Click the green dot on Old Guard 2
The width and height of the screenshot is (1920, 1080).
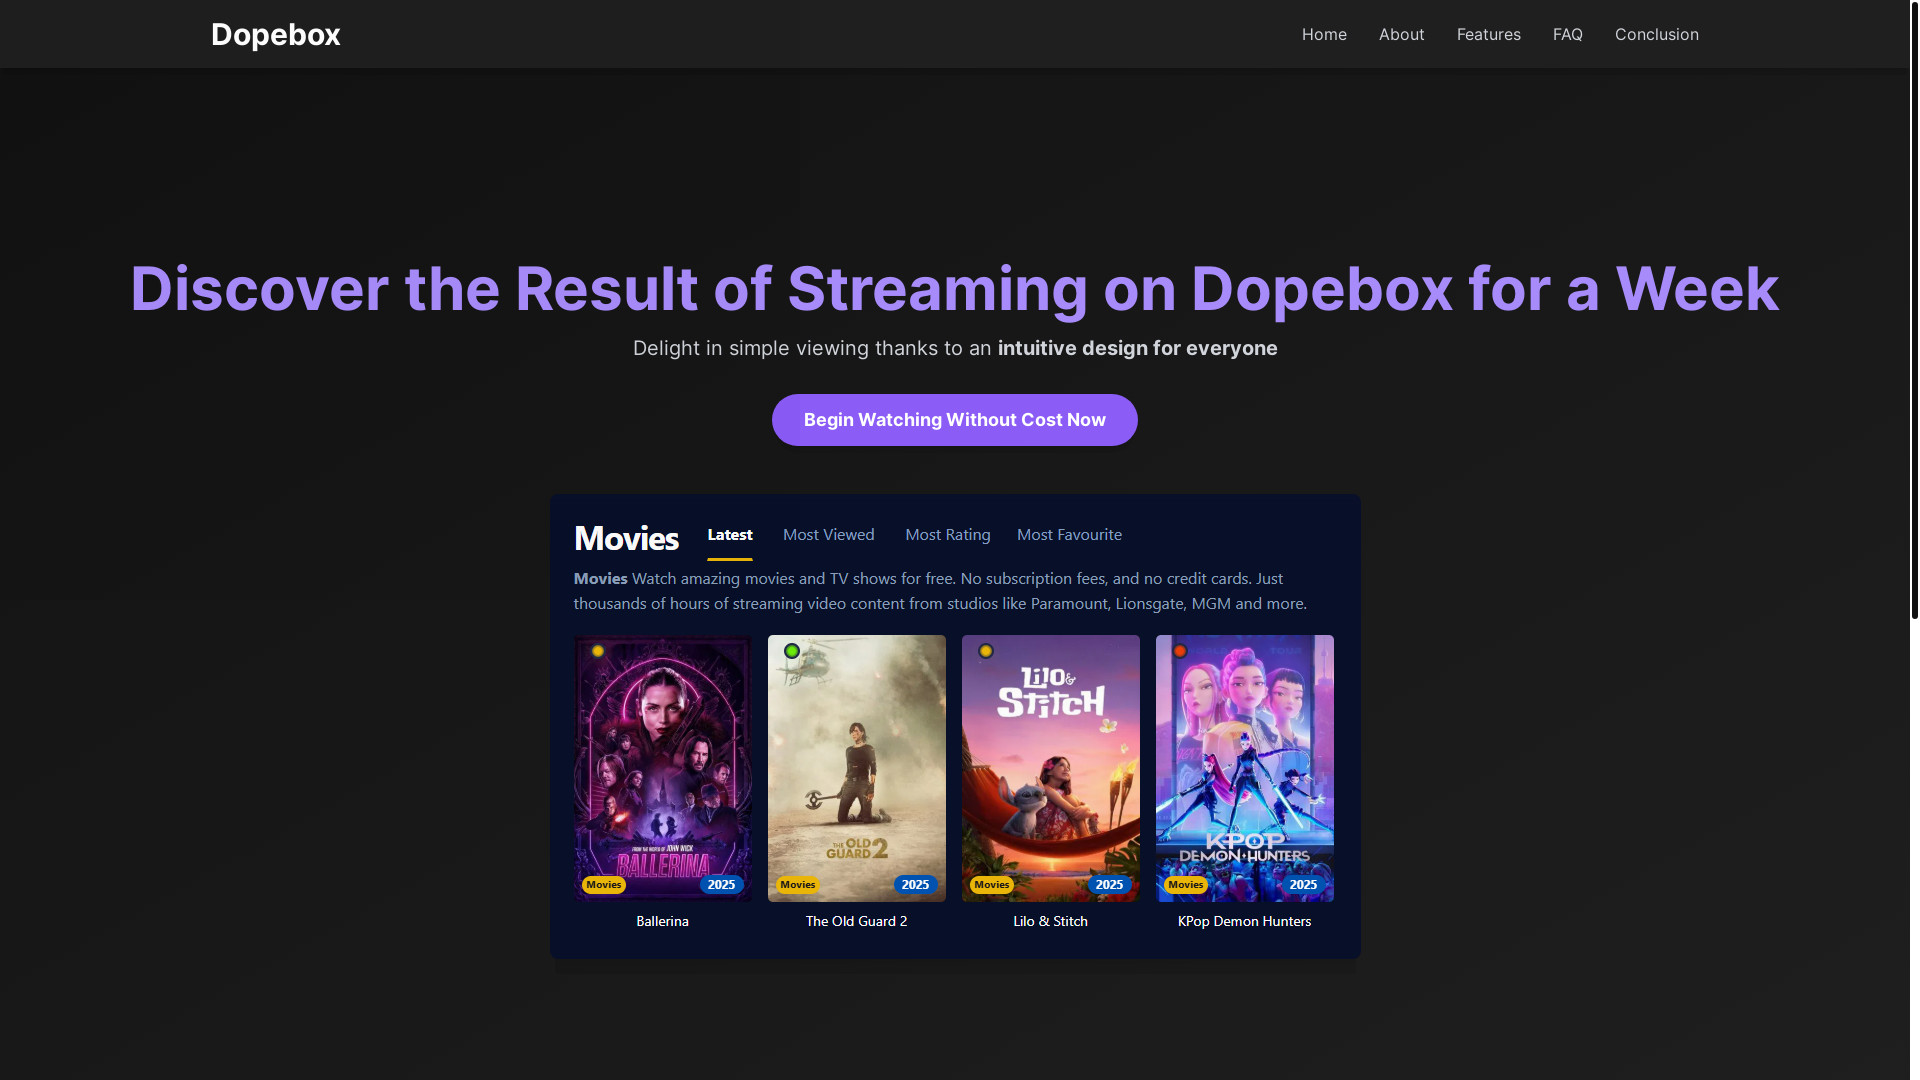pyautogui.click(x=792, y=651)
